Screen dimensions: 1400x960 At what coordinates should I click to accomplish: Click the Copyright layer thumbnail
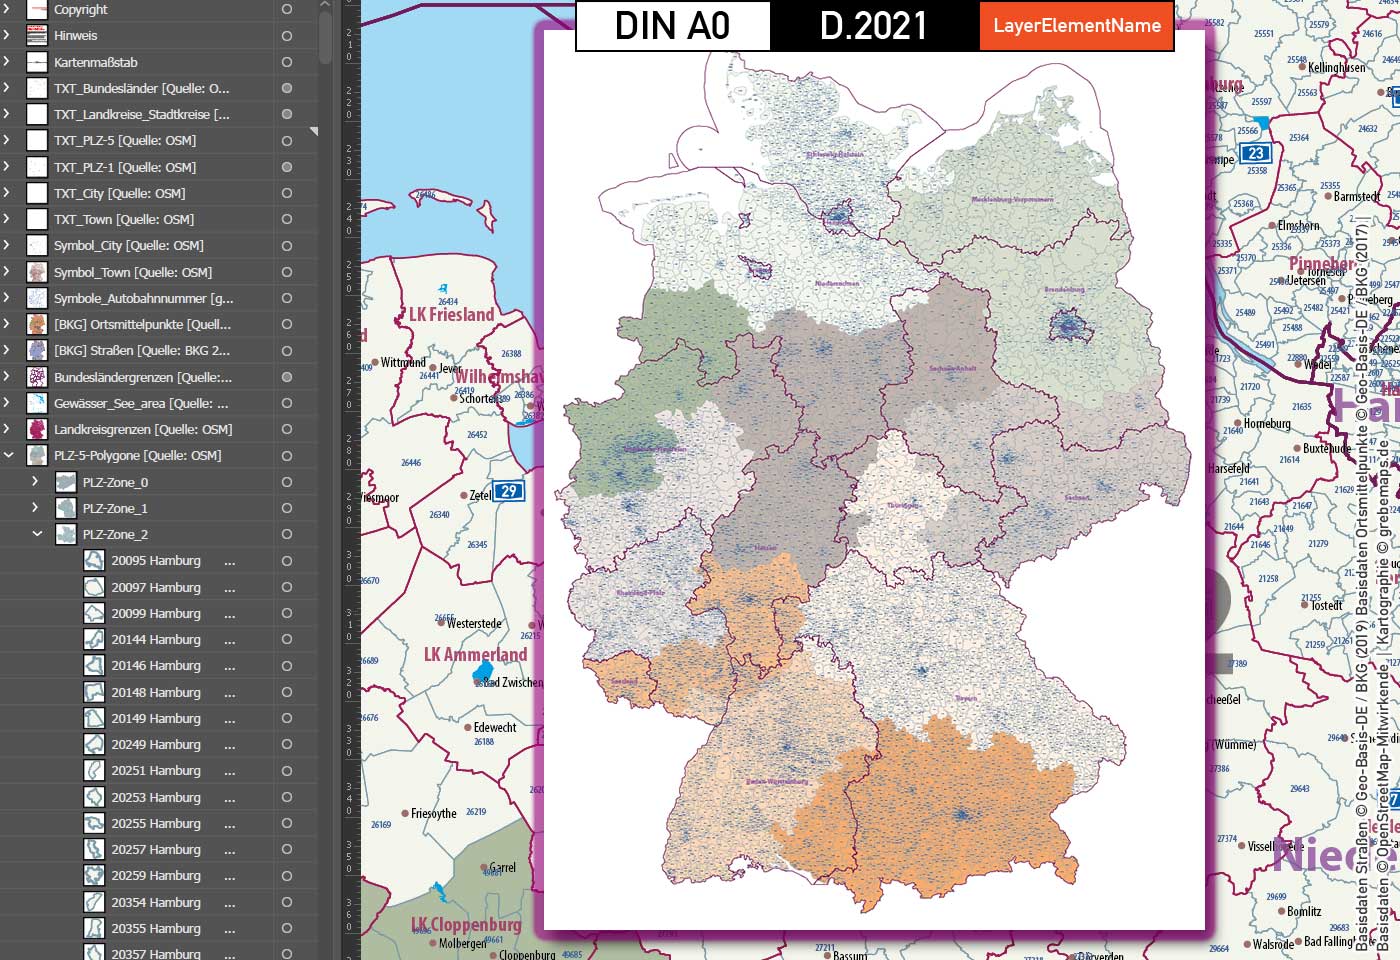[x=35, y=10]
